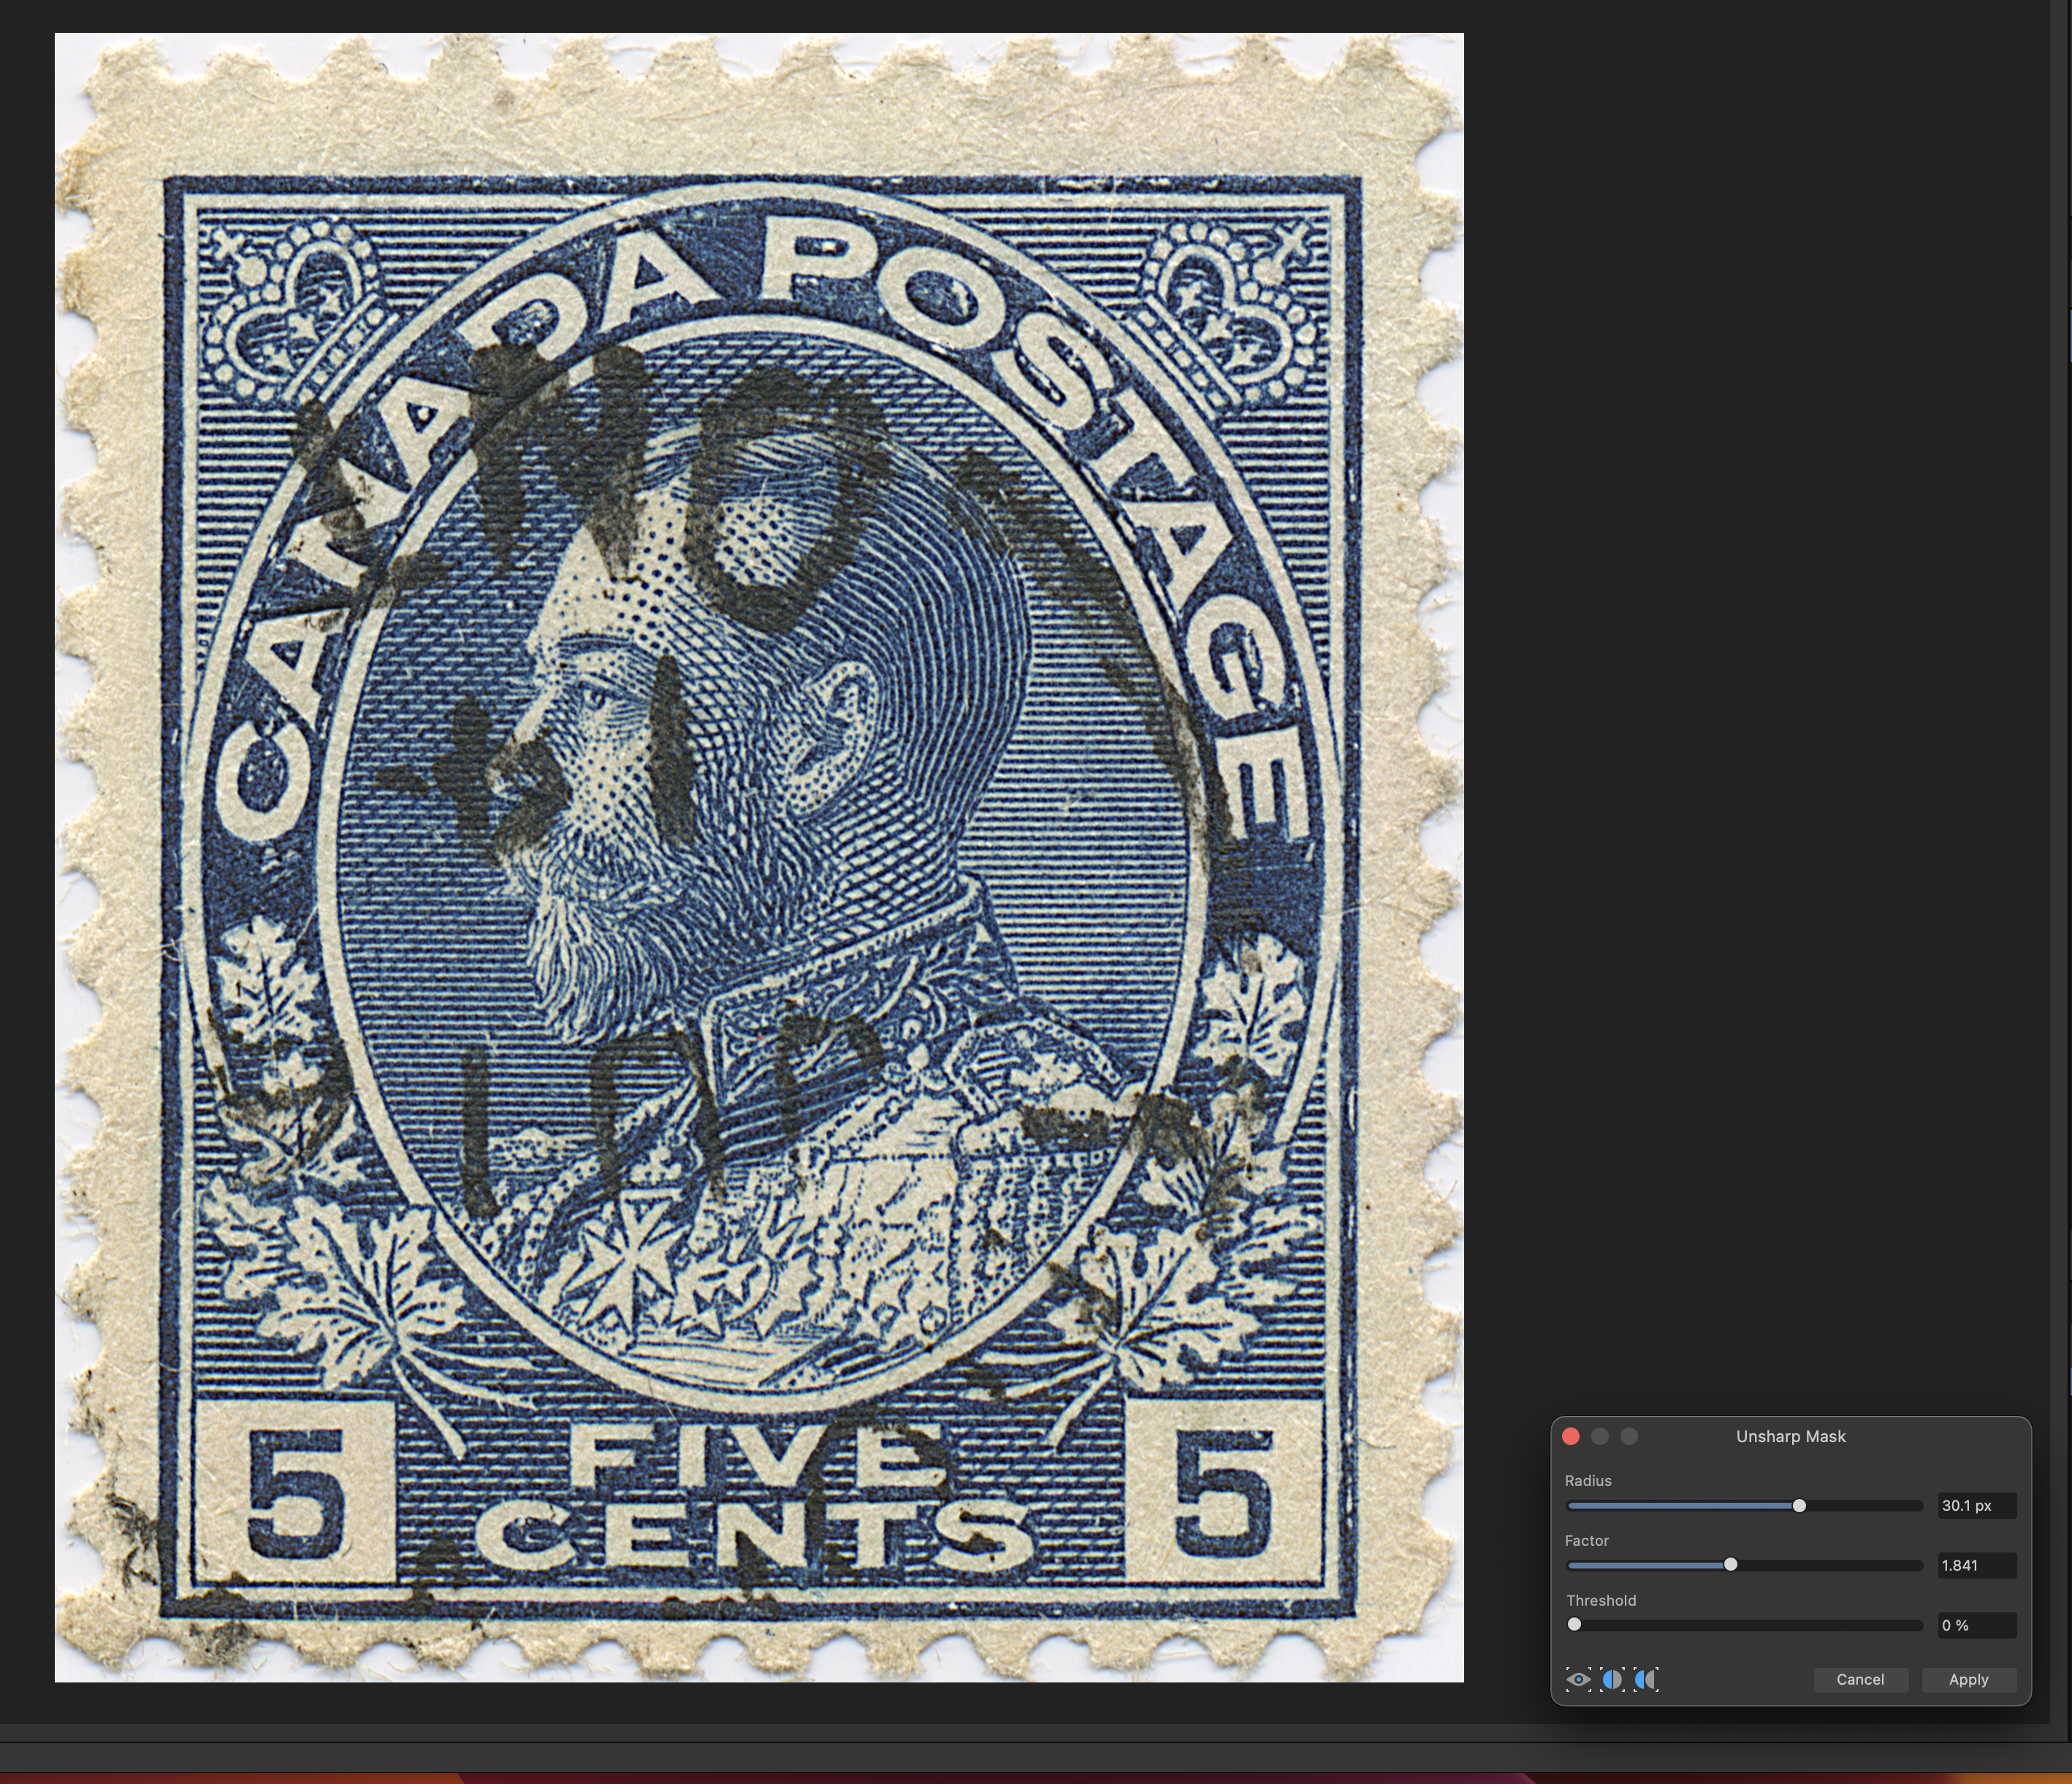This screenshot has width=2072, height=1784.
Task: Click the Factor slider handle
Action: click(x=1731, y=1565)
